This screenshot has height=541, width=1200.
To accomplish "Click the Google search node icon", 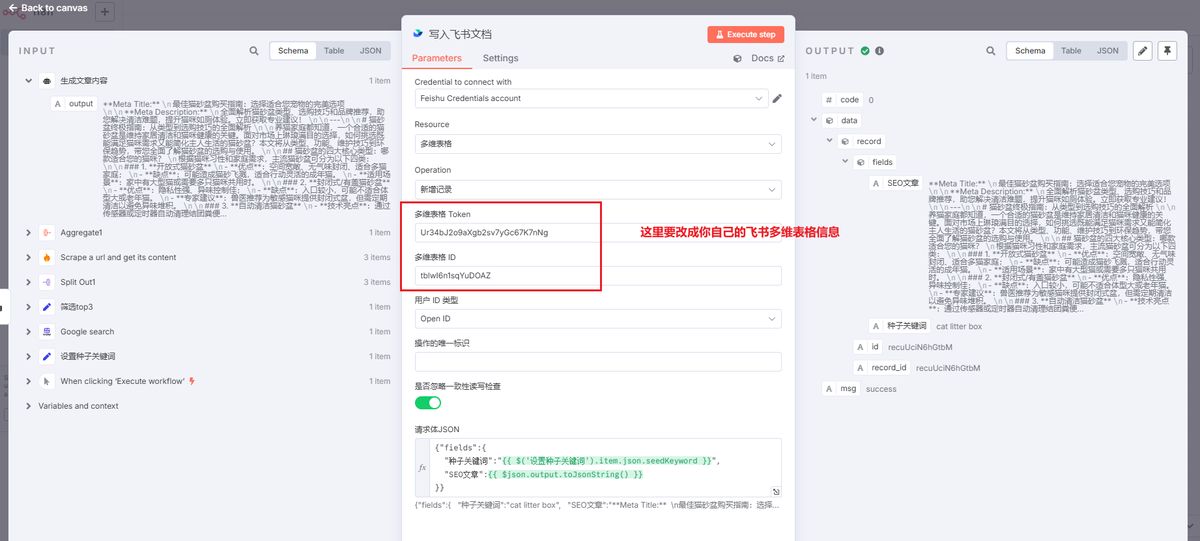I will click(x=47, y=332).
